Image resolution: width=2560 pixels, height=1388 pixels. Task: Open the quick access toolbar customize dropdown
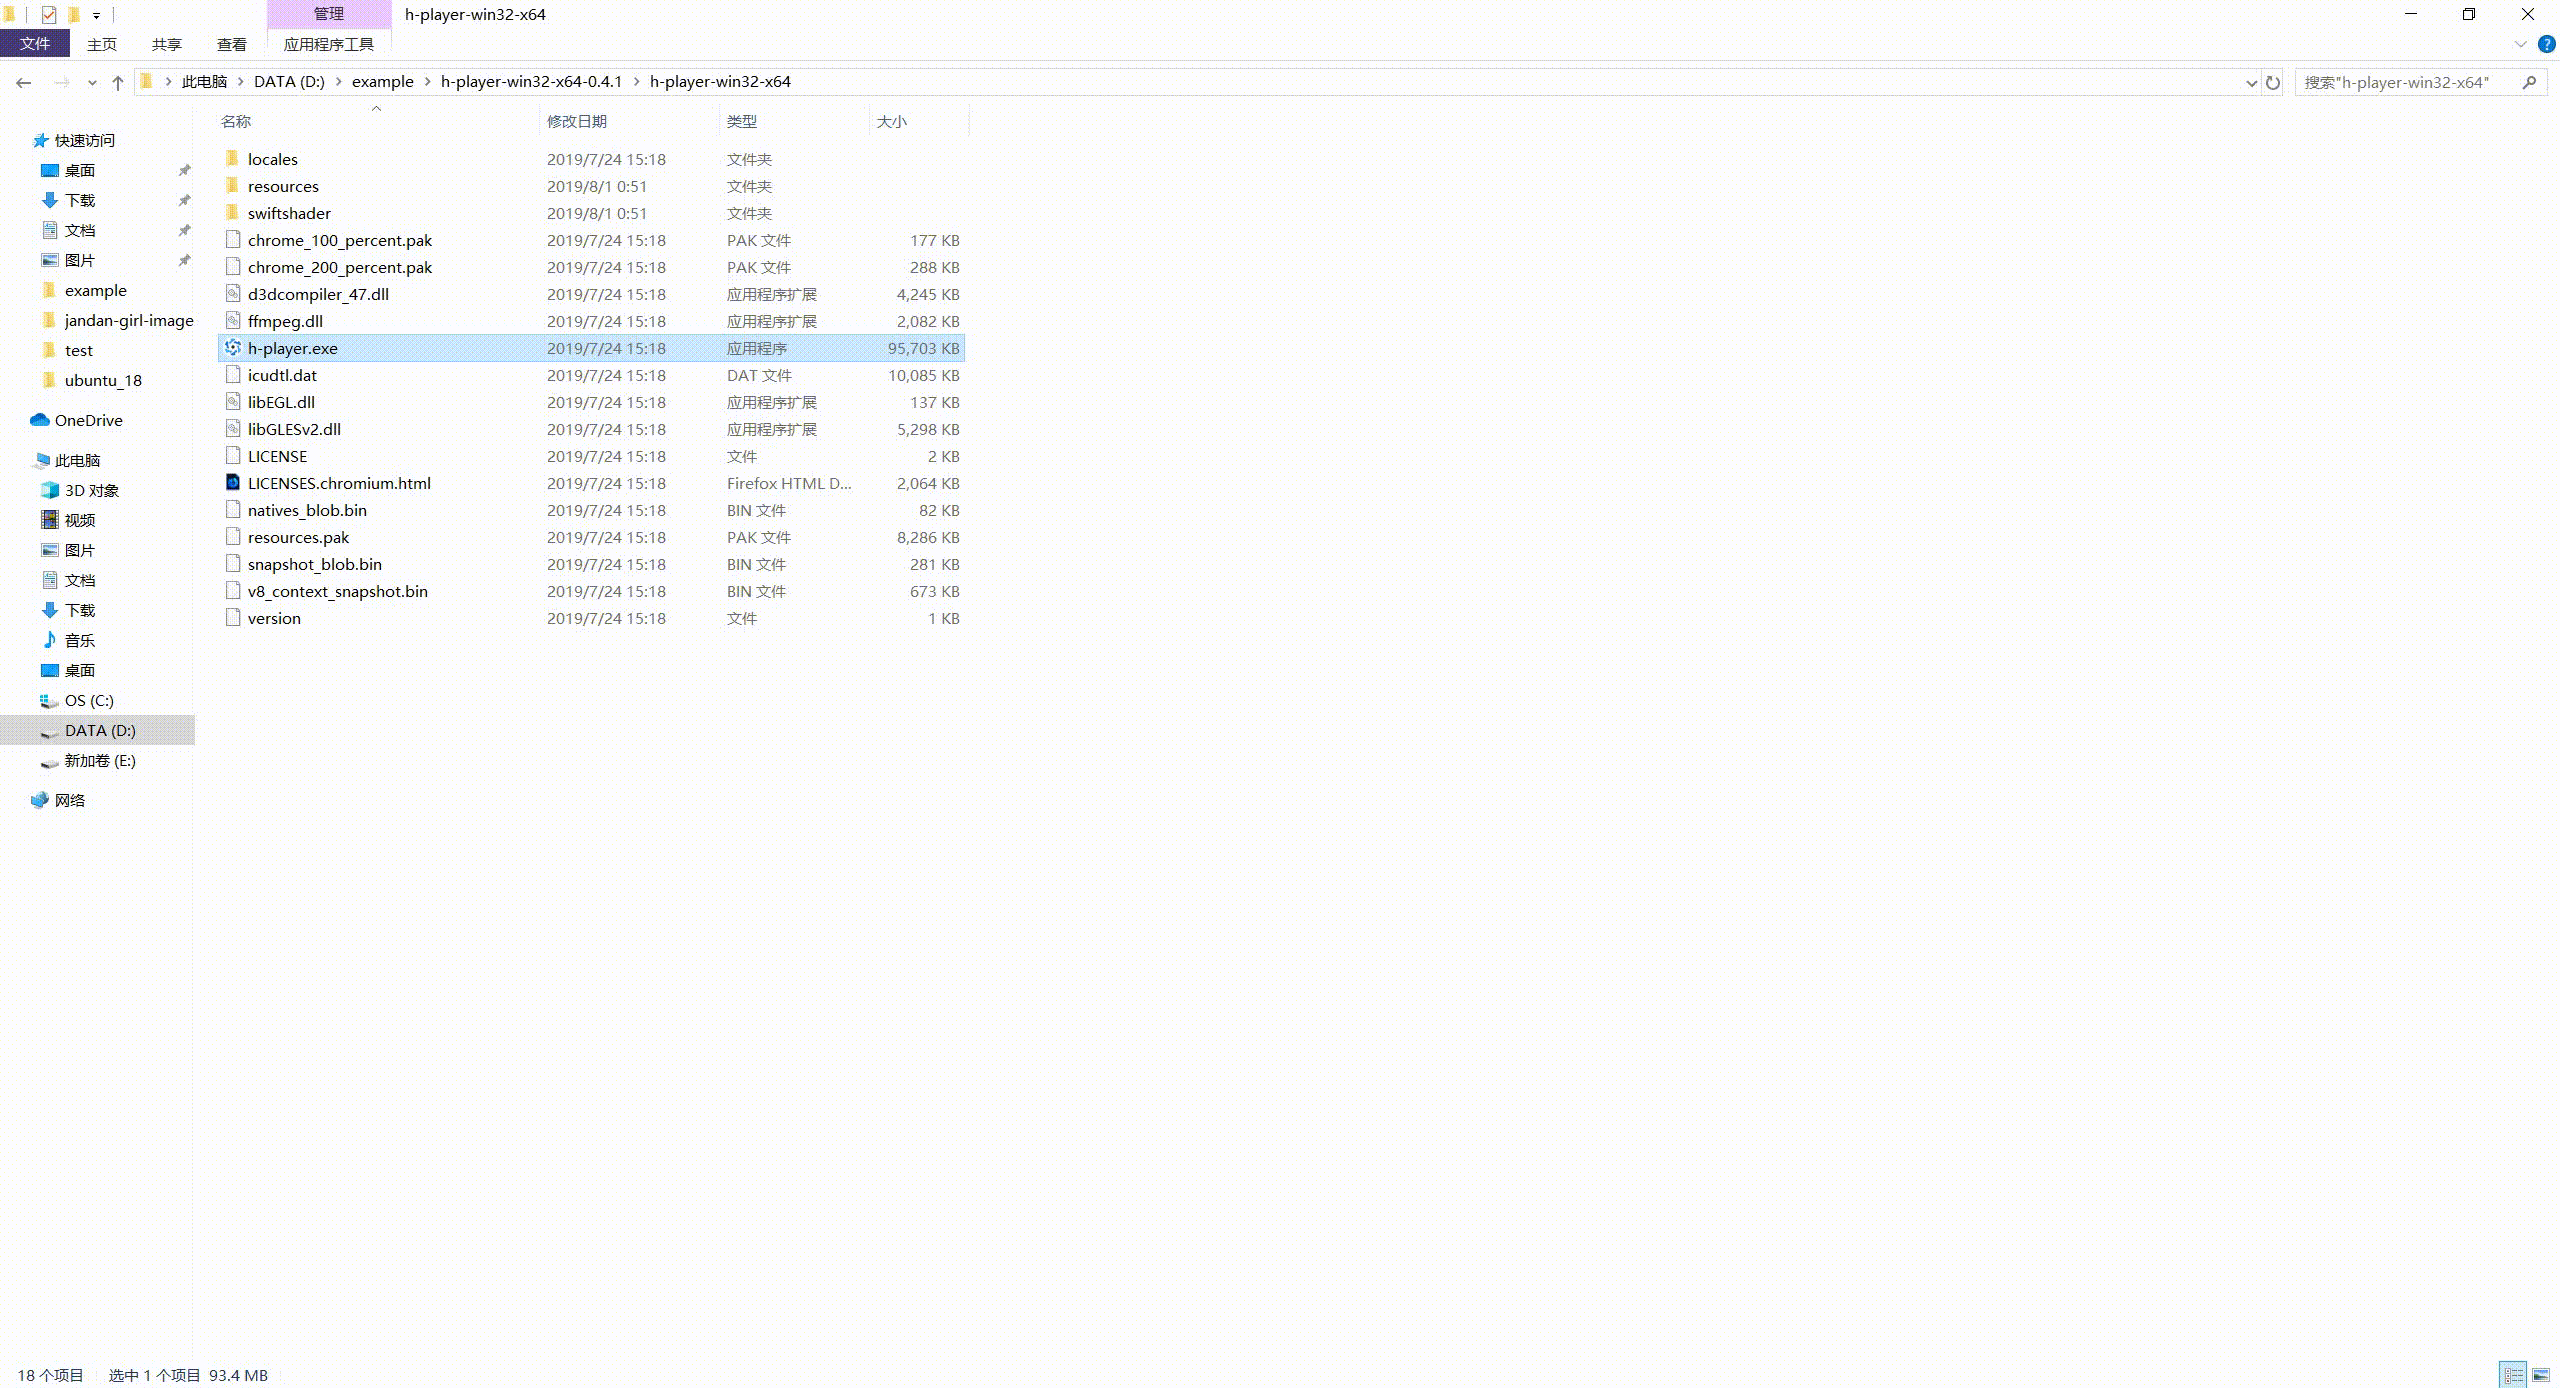pyautogui.click(x=96, y=15)
